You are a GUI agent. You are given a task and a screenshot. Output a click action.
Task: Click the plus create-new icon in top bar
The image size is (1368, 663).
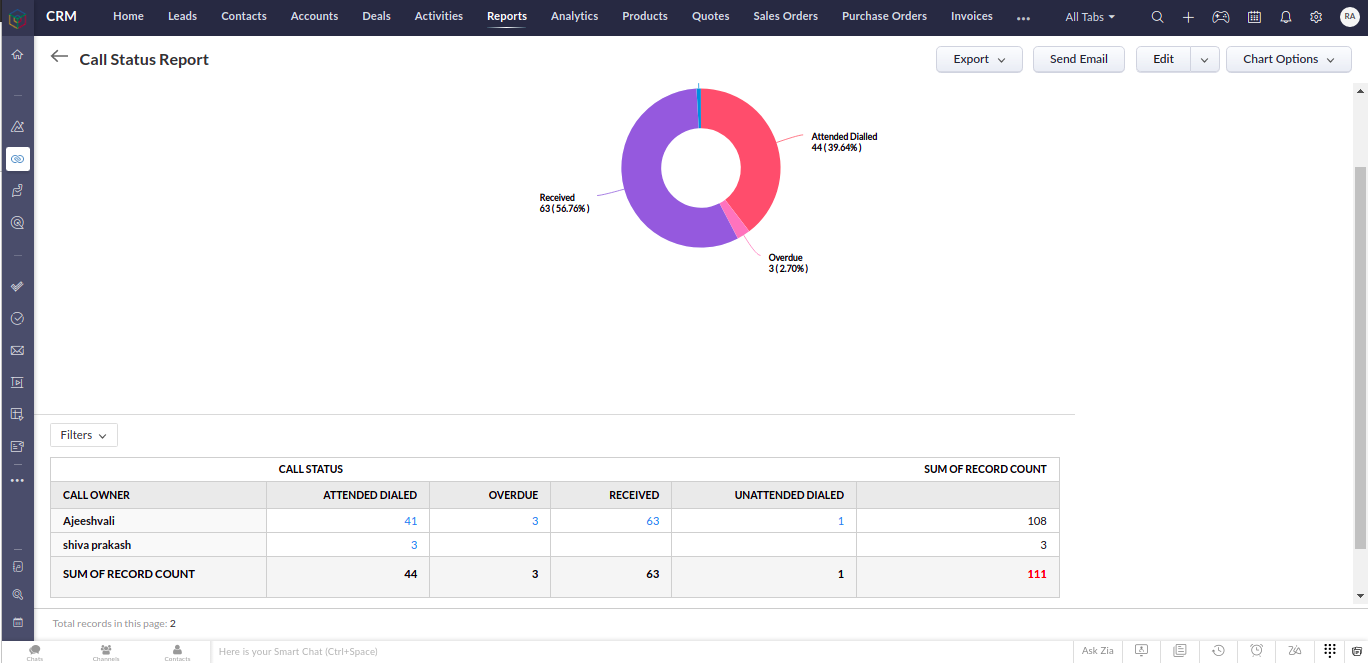coord(1188,17)
